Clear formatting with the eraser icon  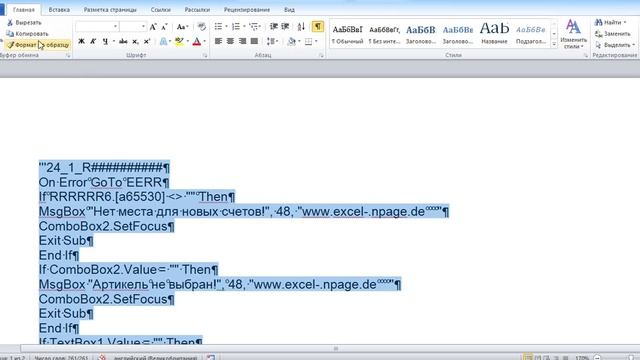coord(202,27)
